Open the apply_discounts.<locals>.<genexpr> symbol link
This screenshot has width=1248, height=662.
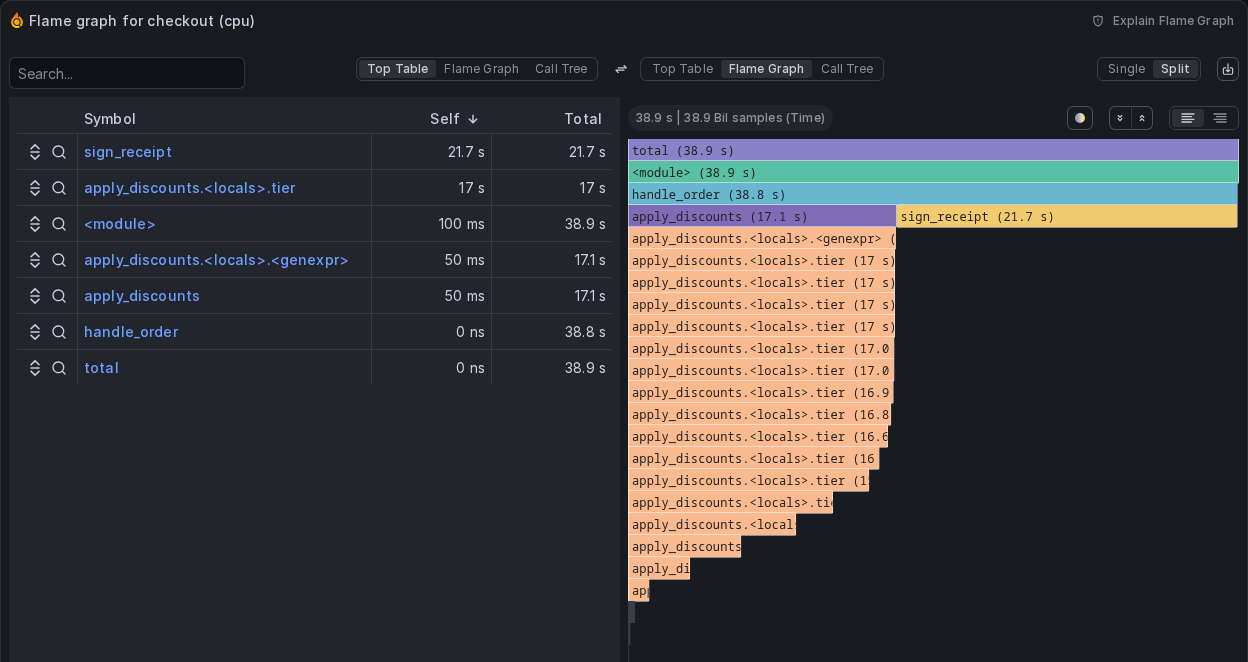216,260
